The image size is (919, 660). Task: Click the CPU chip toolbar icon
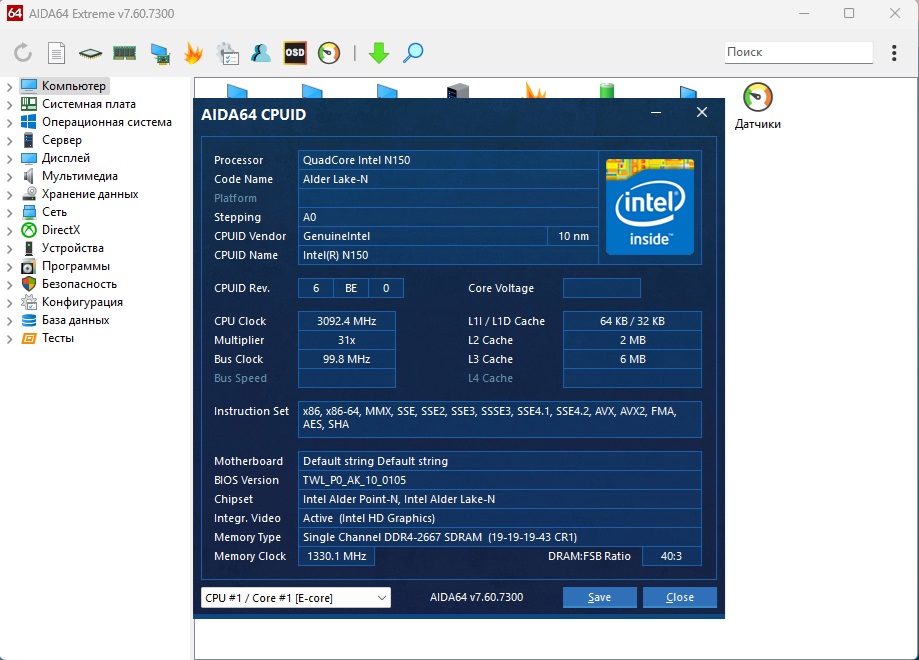pos(90,53)
